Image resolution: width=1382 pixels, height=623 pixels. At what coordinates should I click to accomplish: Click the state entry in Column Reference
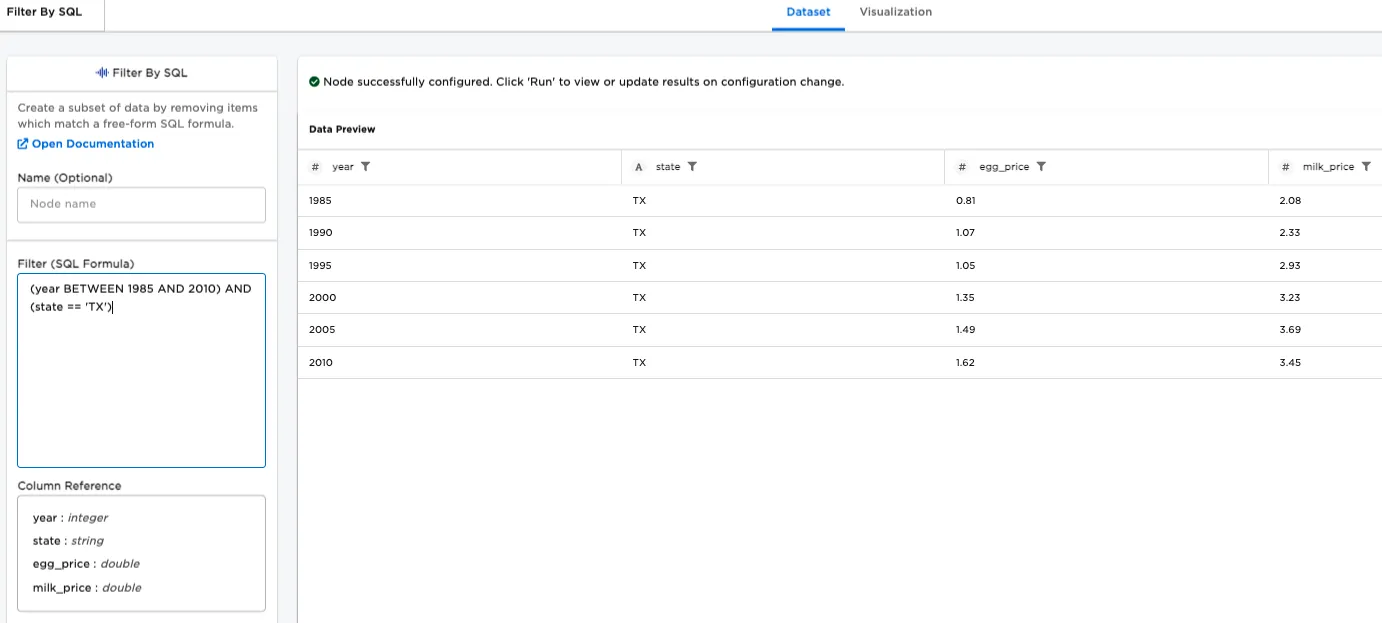(68, 541)
